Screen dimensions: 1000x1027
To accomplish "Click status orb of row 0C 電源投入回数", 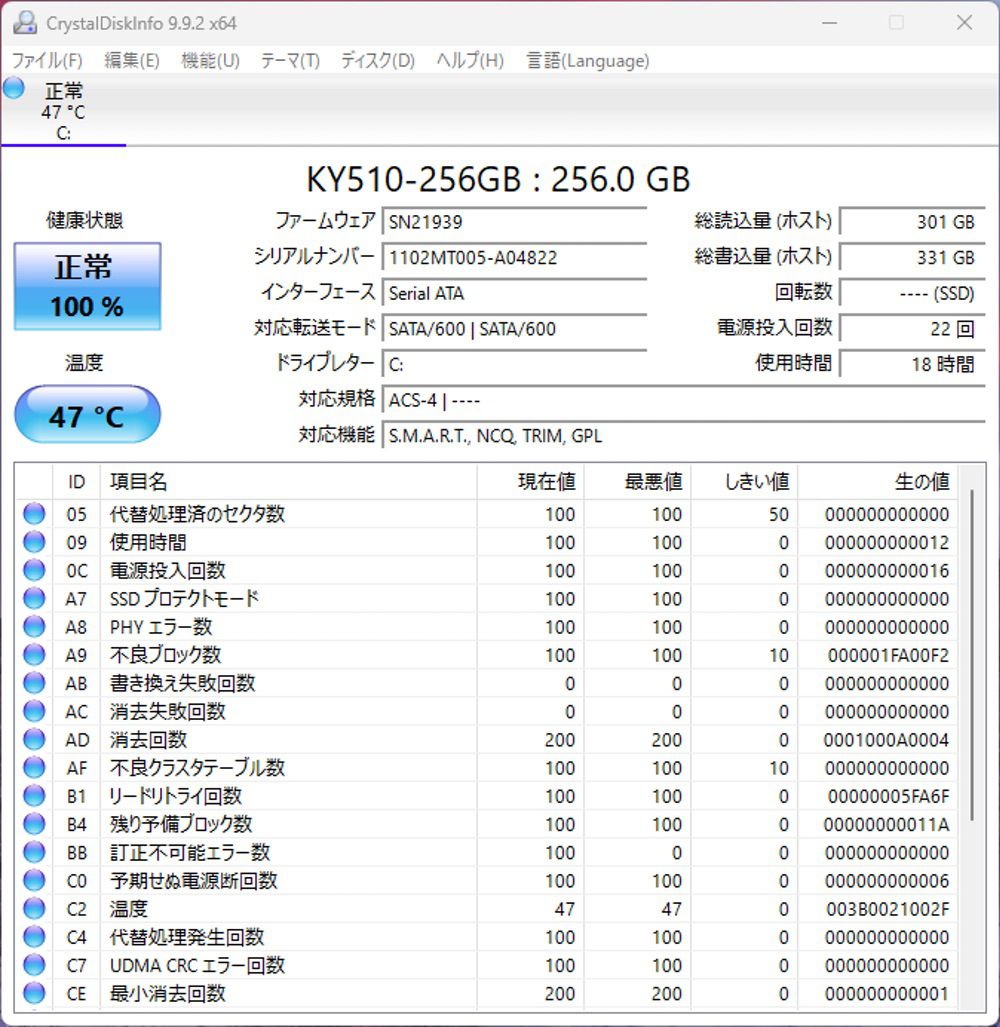I will pos(34,570).
